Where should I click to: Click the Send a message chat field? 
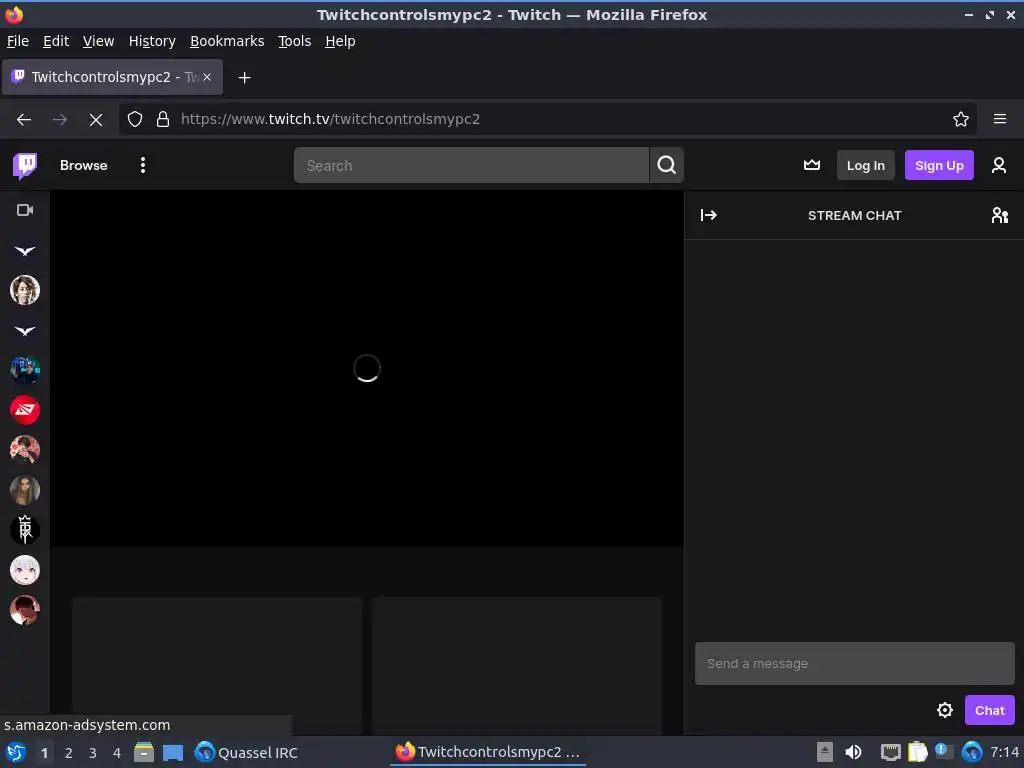(854, 664)
